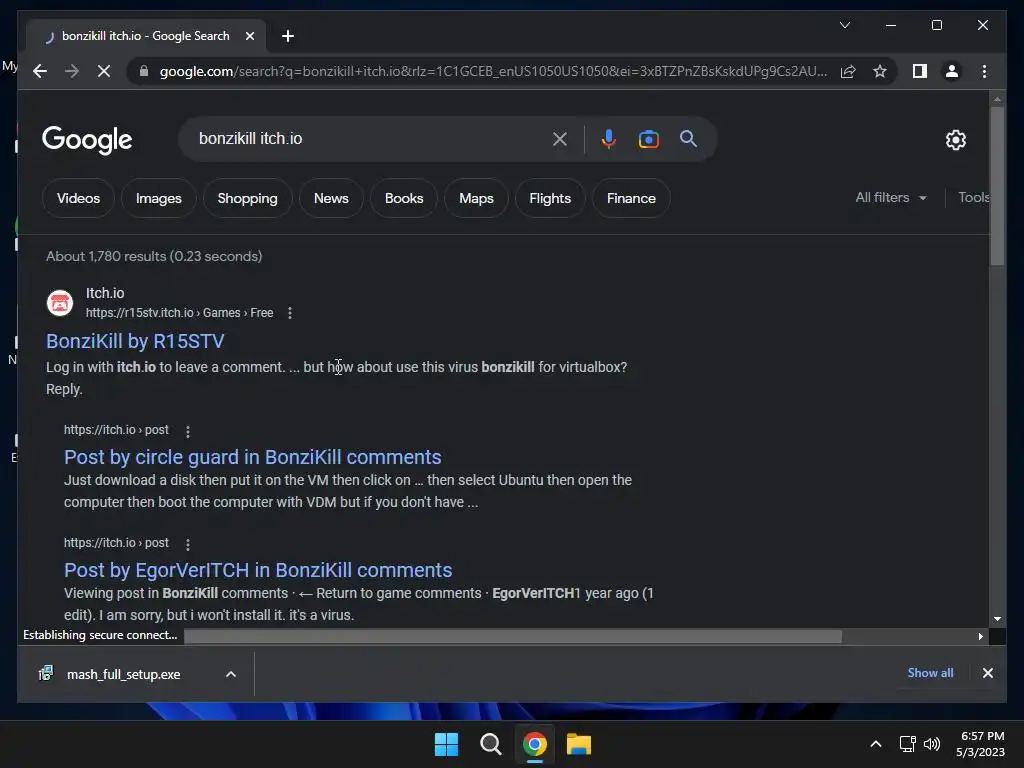Expand mash_full_setup.exe download options chevron
This screenshot has height=768, width=1024.
(x=231, y=674)
